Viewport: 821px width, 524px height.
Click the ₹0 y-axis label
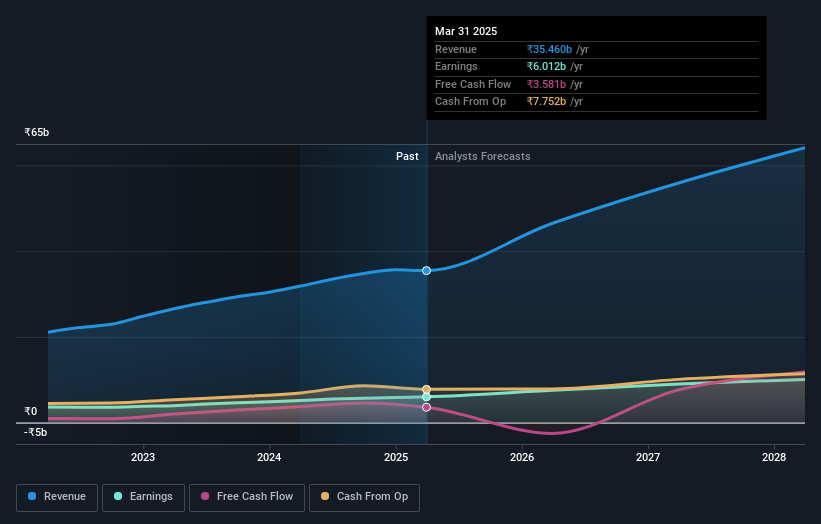(x=31, y=411)
